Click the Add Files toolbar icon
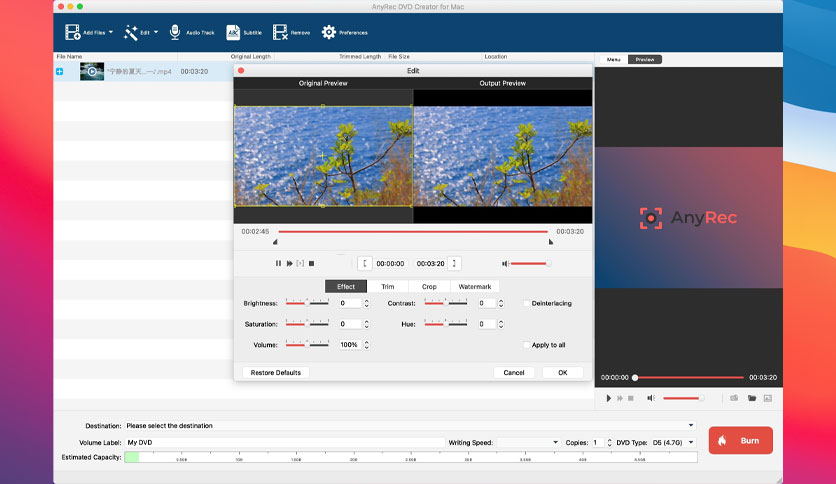The height and width of the screenshot is (484, 836). click(x=73, y=33)
